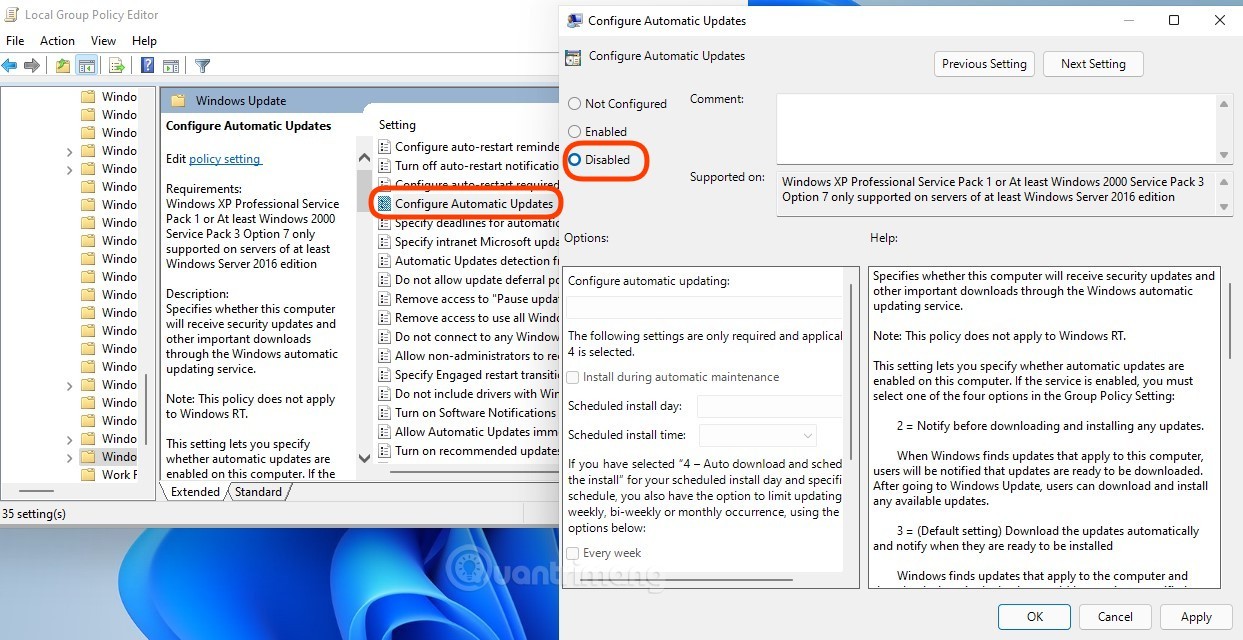Open the policy setting link

click(x=225, y=159)
